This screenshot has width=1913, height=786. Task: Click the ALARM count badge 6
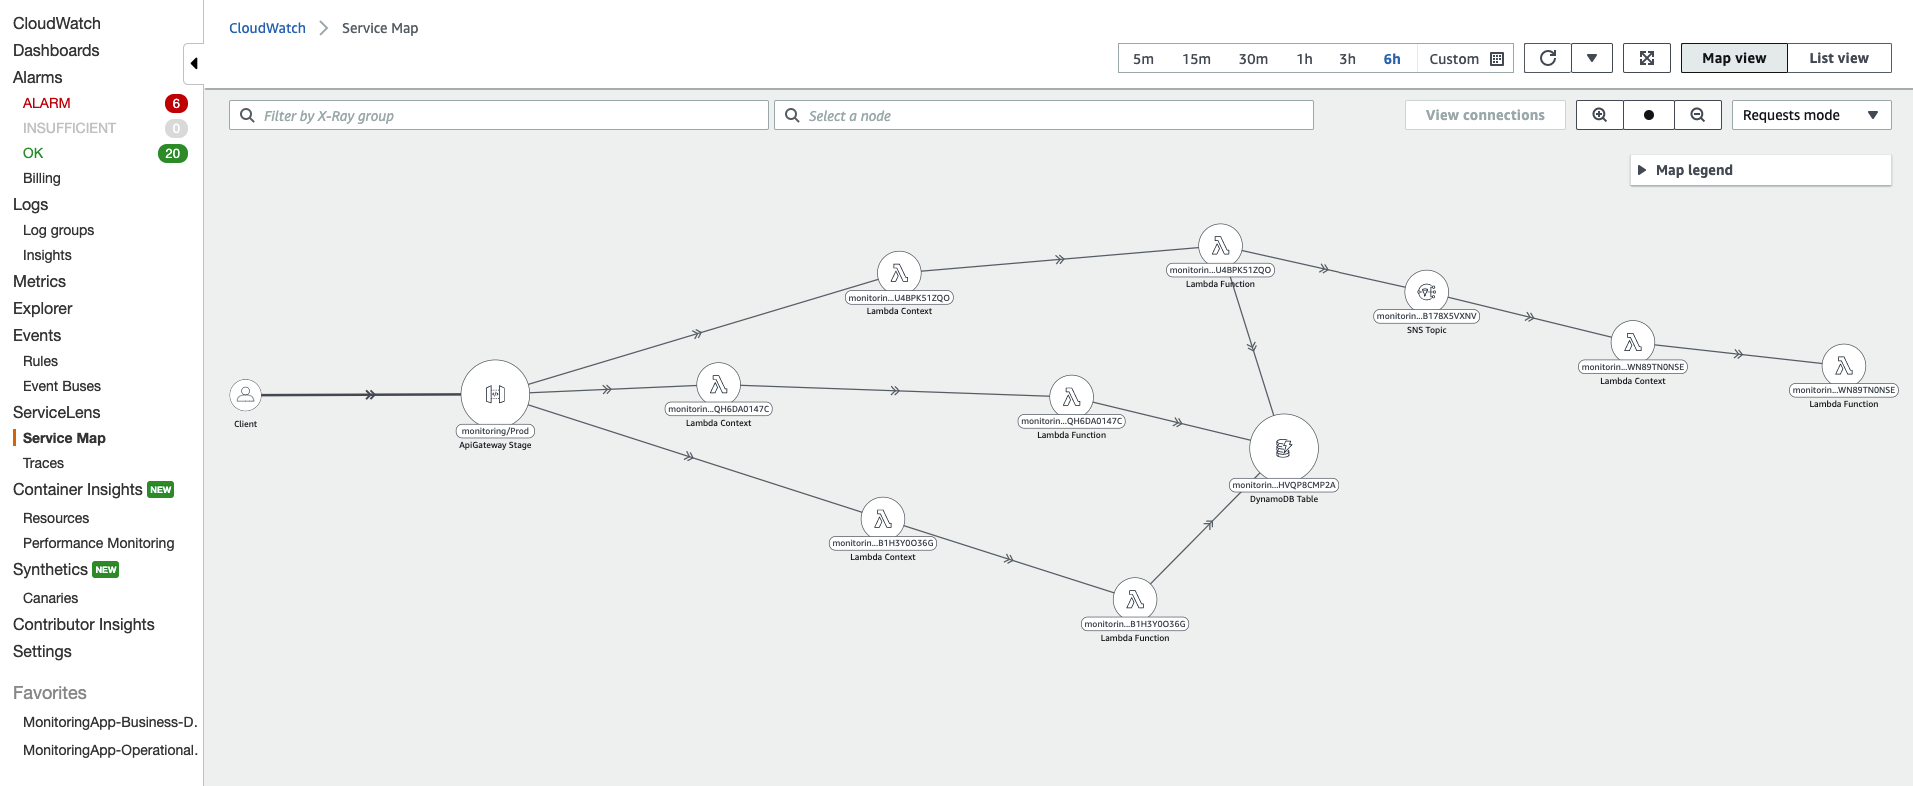(x=176, y=103)
